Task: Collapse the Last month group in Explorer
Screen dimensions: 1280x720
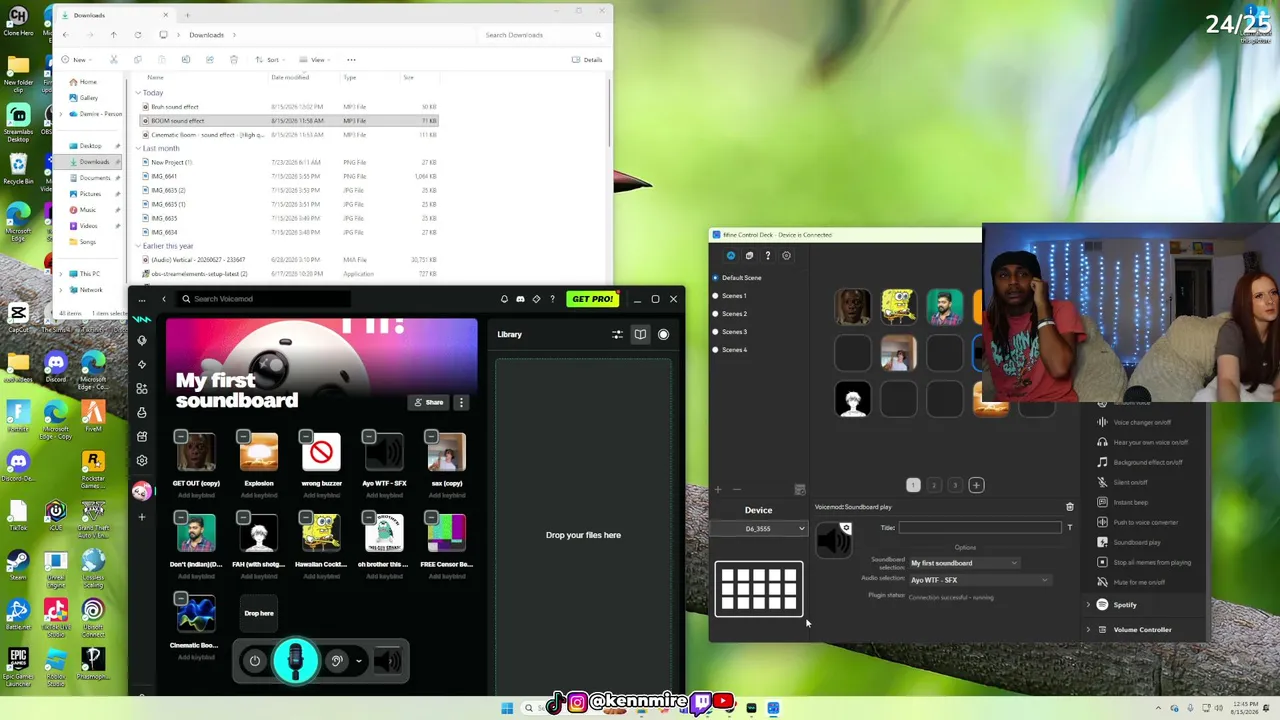Action: tap(138, 148)
